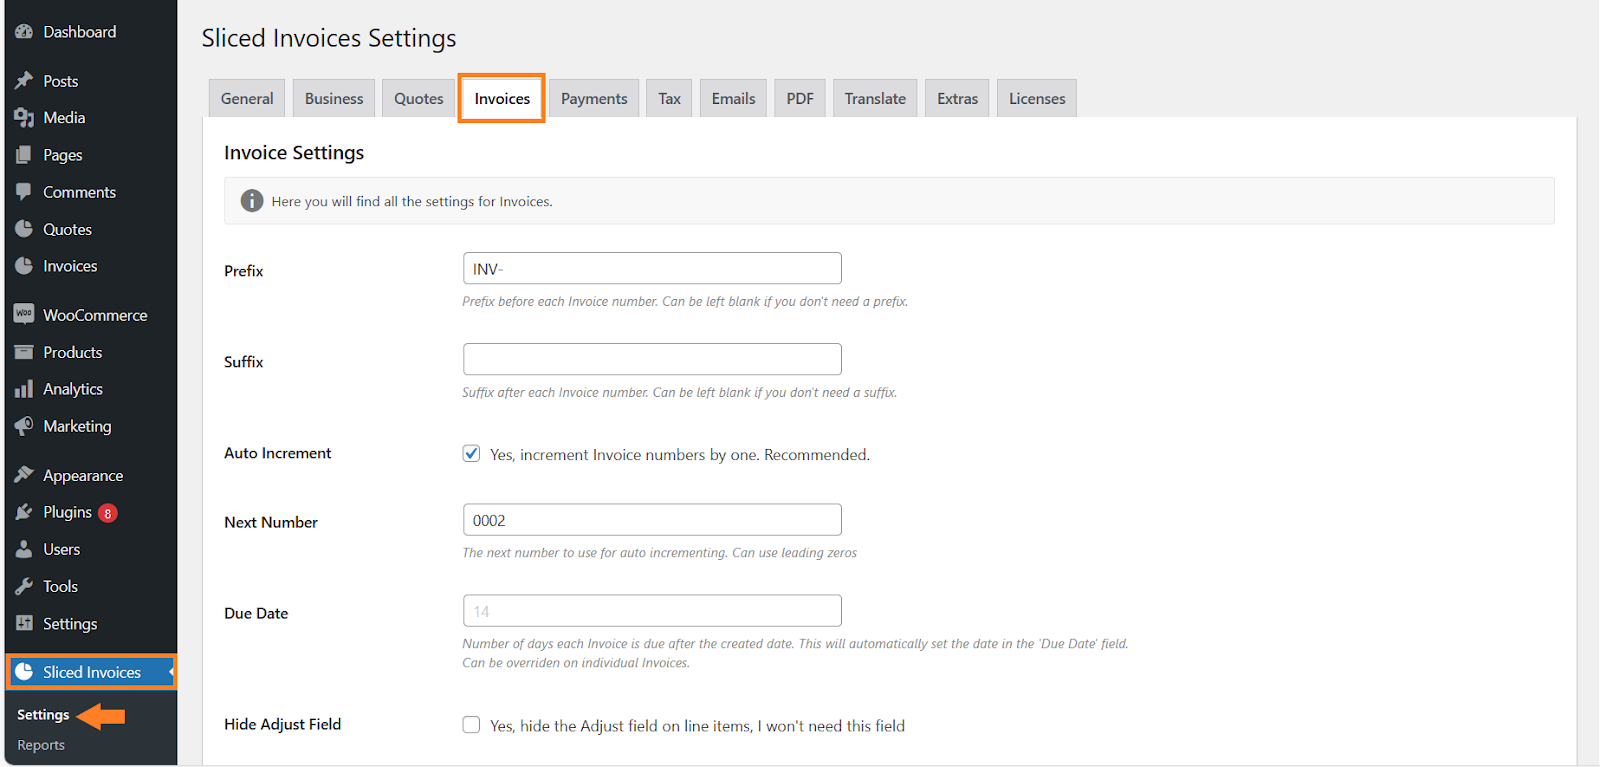The height and width of the screenshot is (767, 1600).
Task: Click the 'Yes, hide the Adjust field' label
Action: tap(697, 726)
